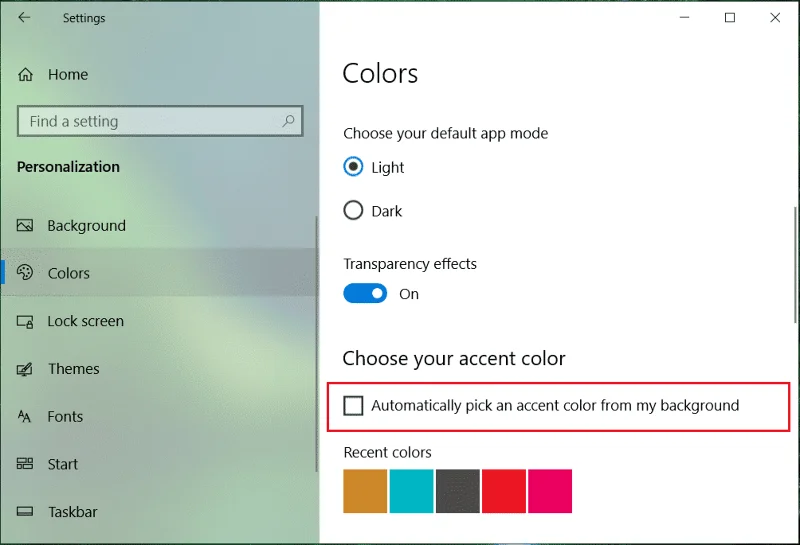Click the magnifier icon in search box
800x545 pixels.
click(x=288, y=121)
